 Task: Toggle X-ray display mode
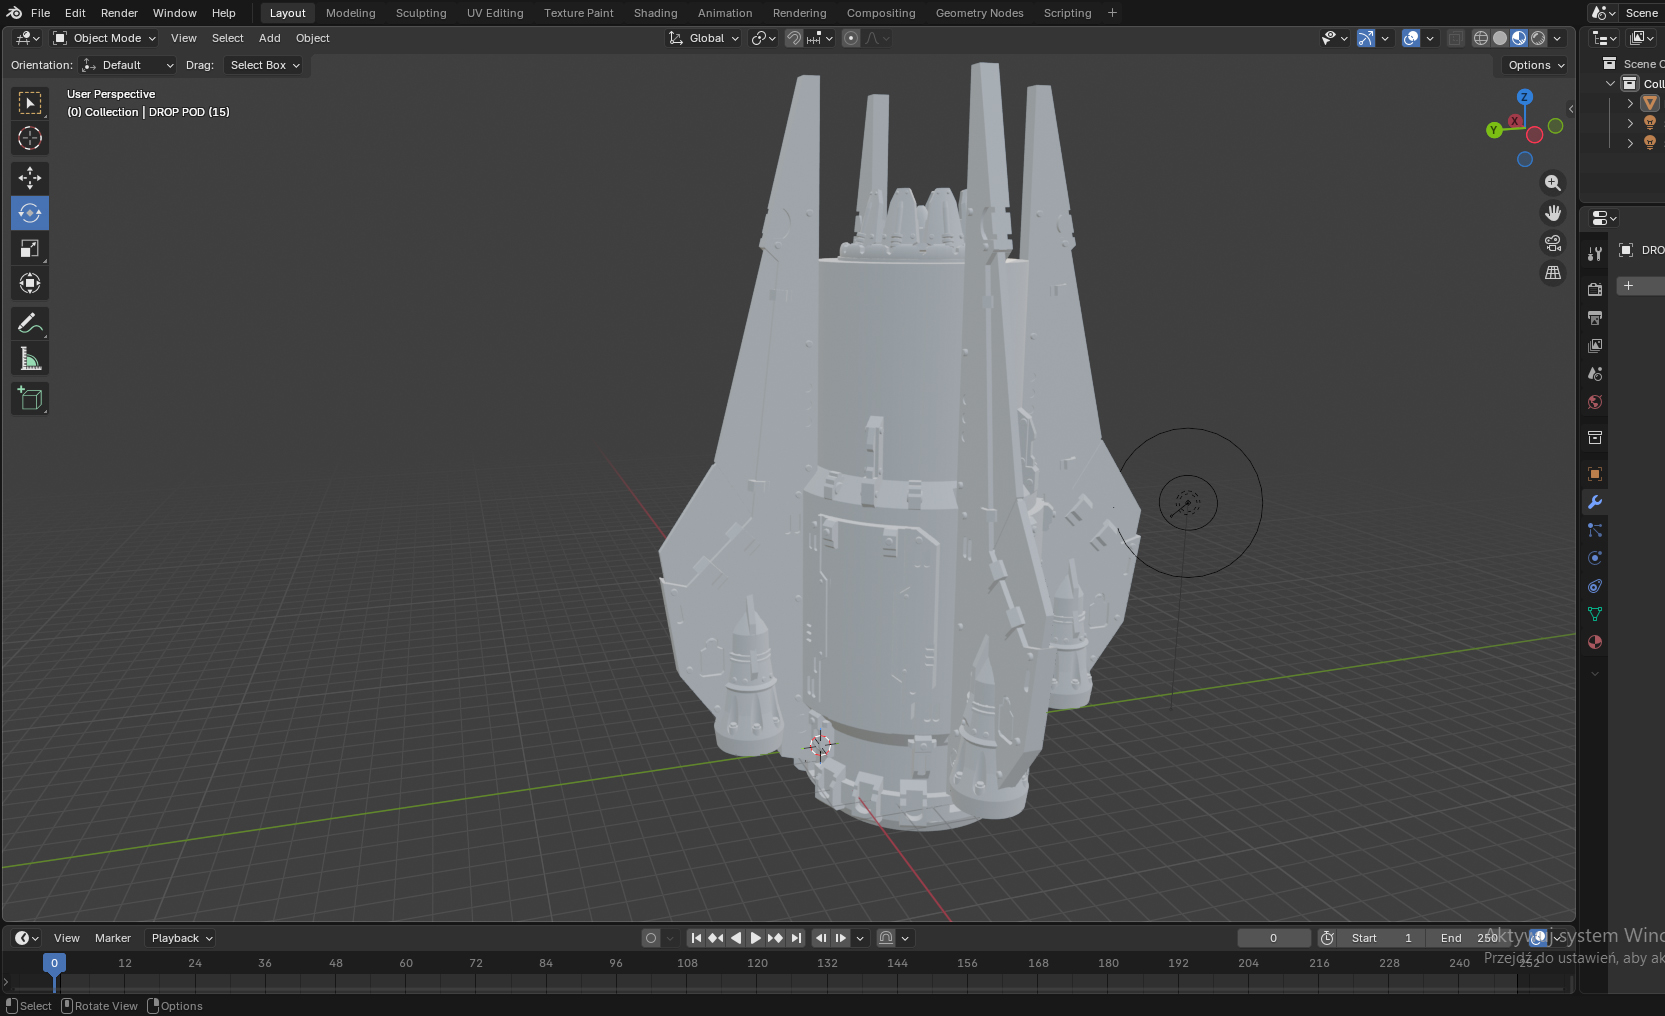(x=1456, y=38)
